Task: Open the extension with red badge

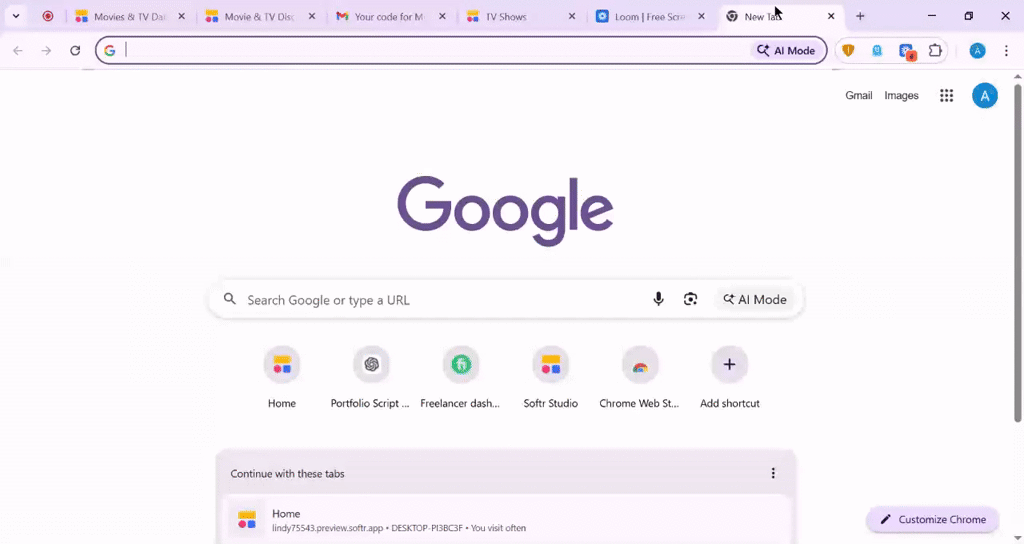Action: coord(906,51)
